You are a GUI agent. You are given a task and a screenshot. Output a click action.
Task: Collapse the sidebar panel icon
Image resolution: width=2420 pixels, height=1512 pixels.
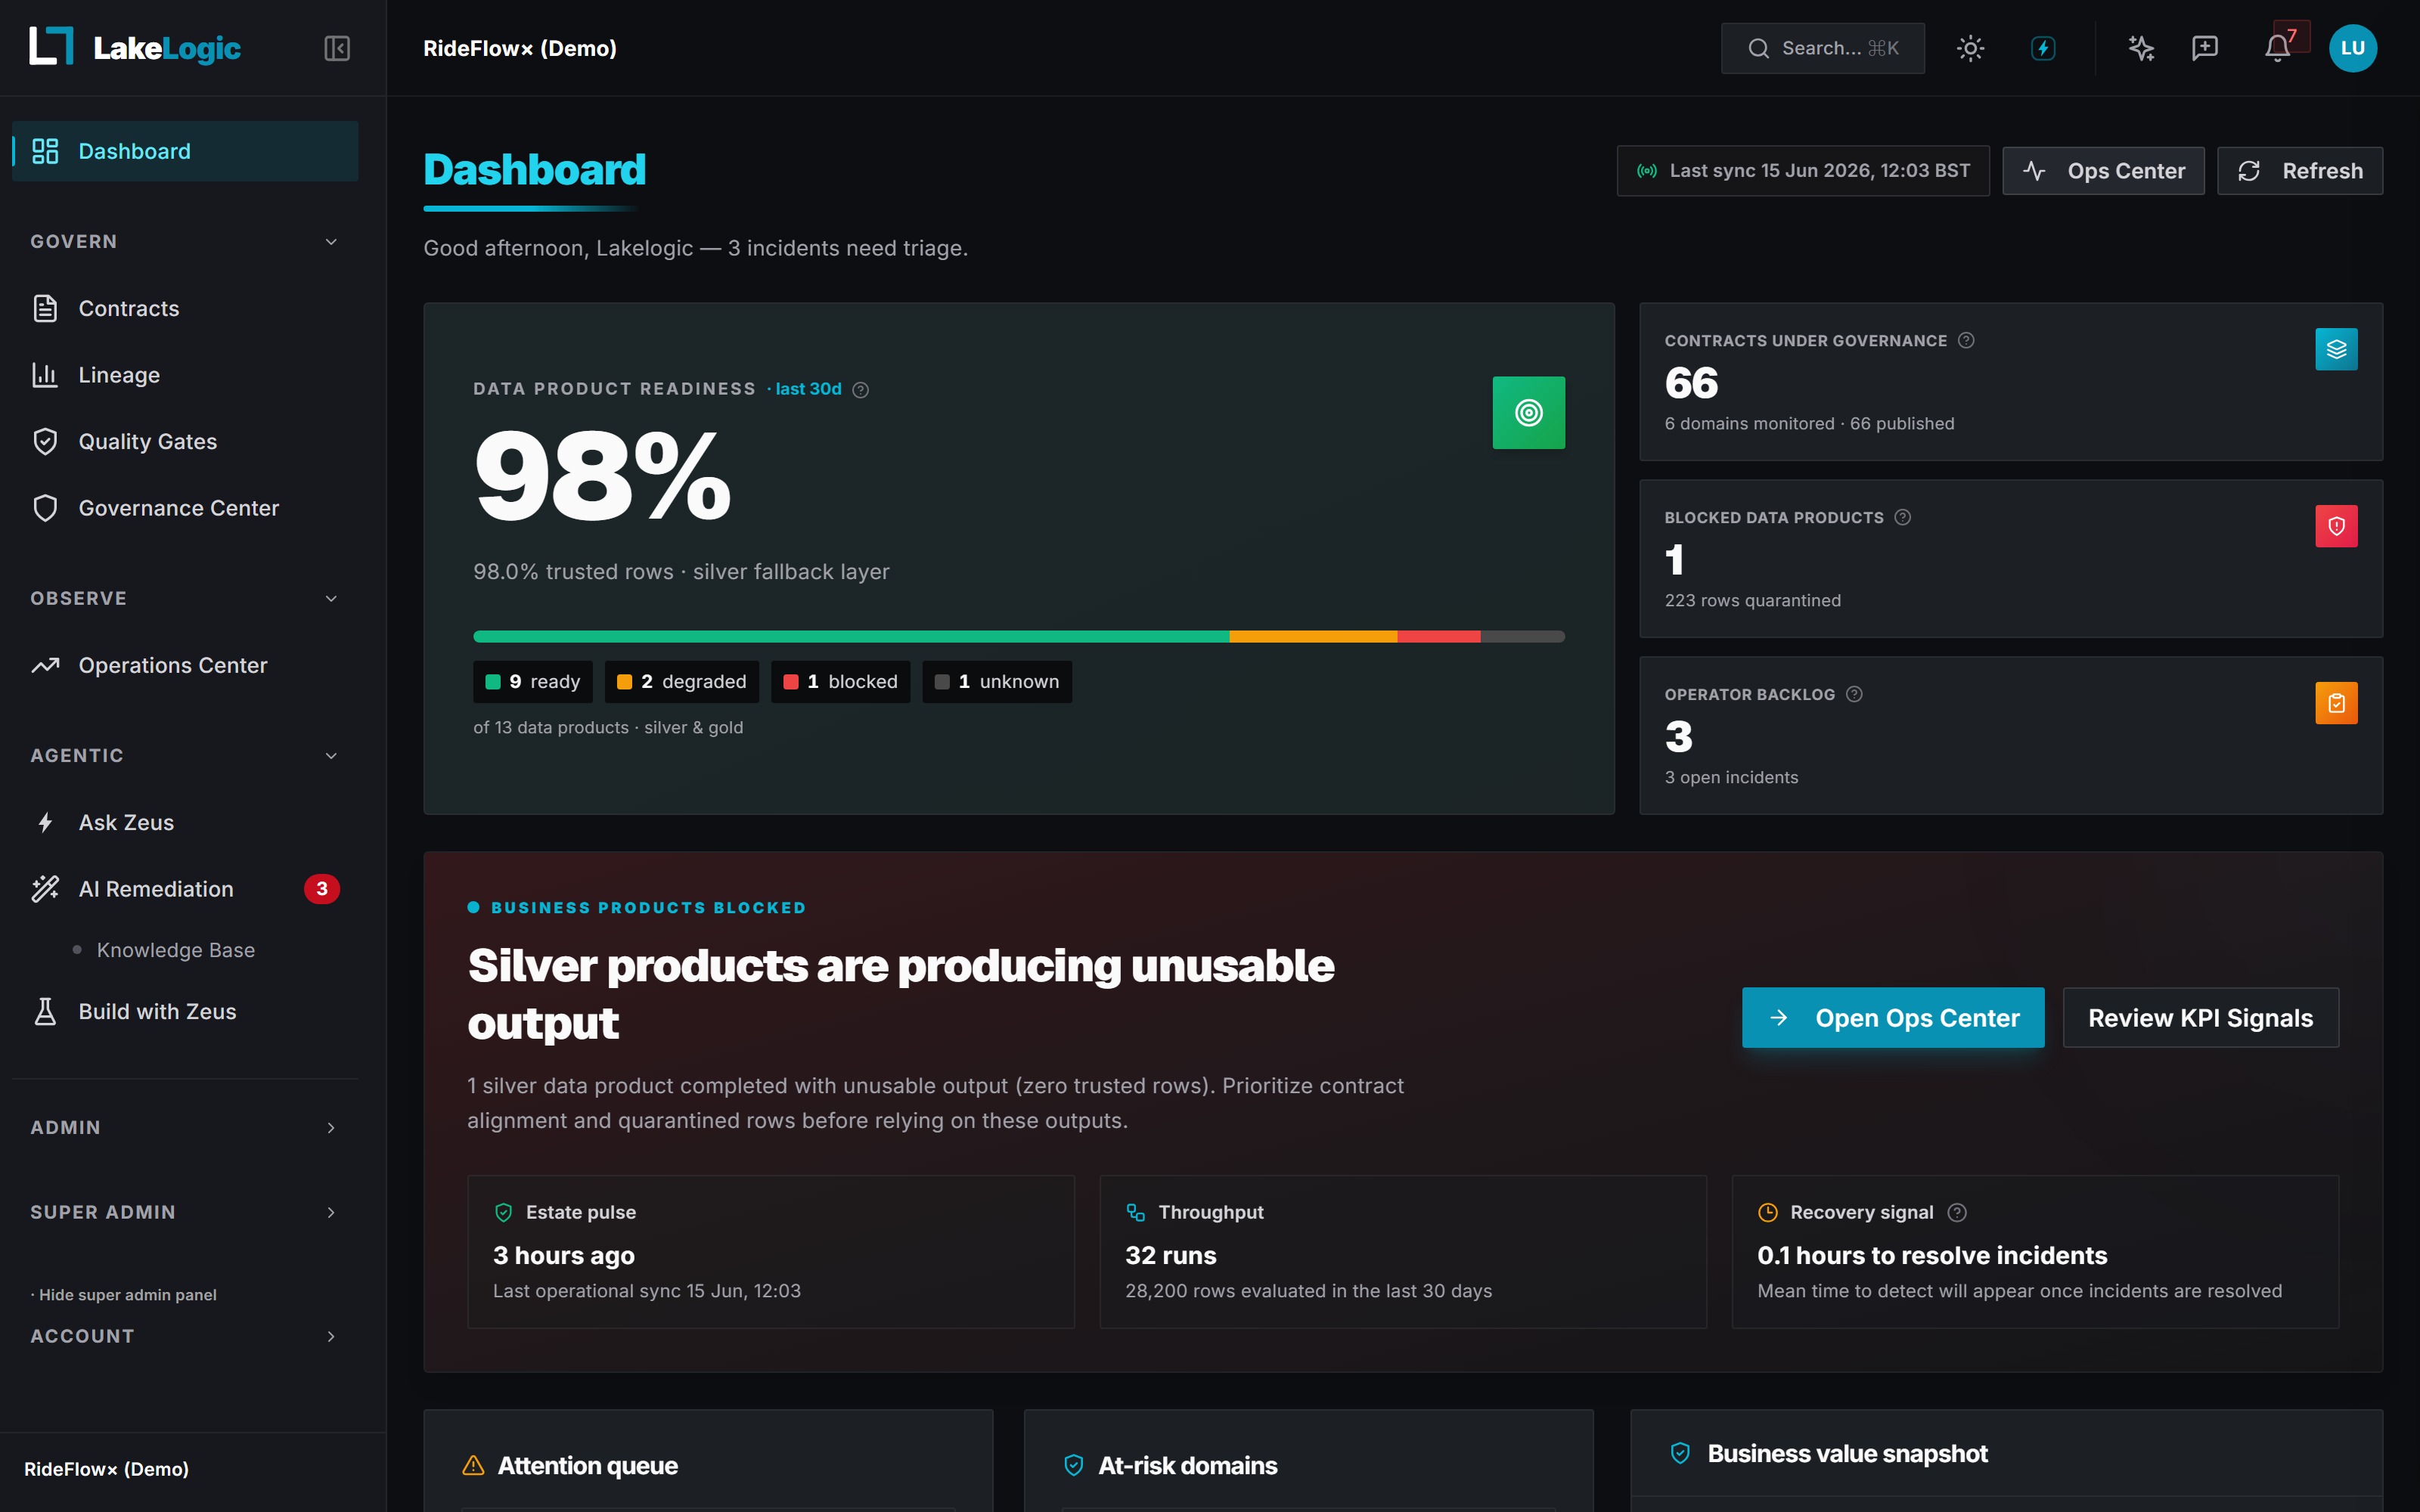click(337, 48)
